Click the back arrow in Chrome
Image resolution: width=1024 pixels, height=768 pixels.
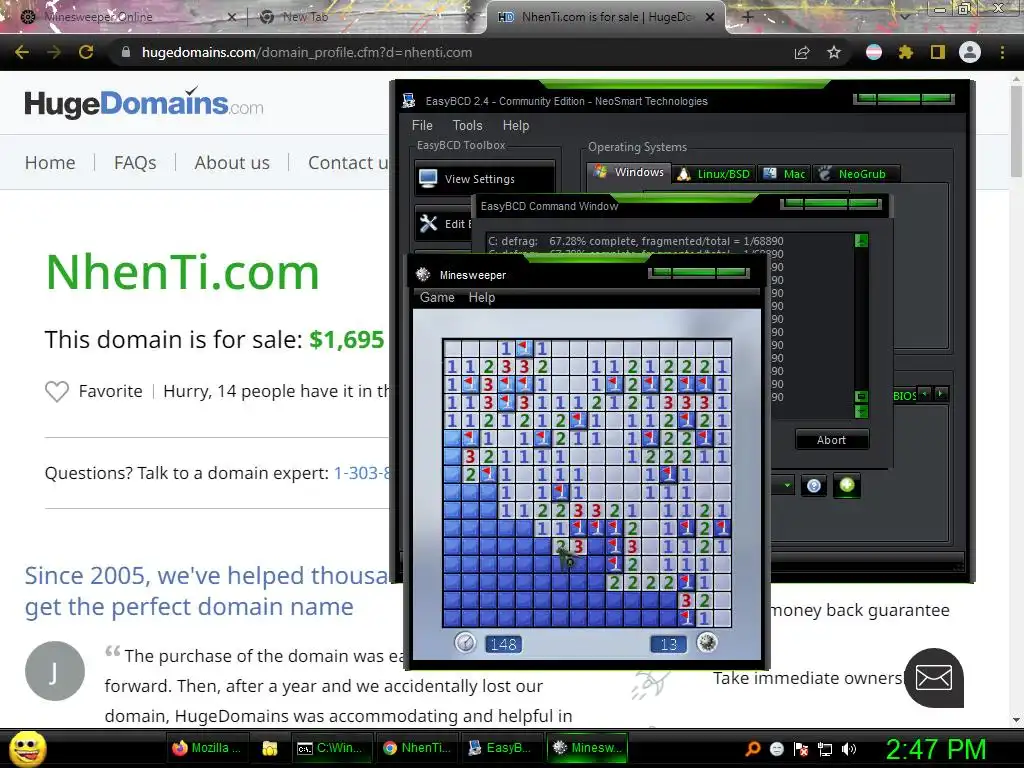point(22,52)
